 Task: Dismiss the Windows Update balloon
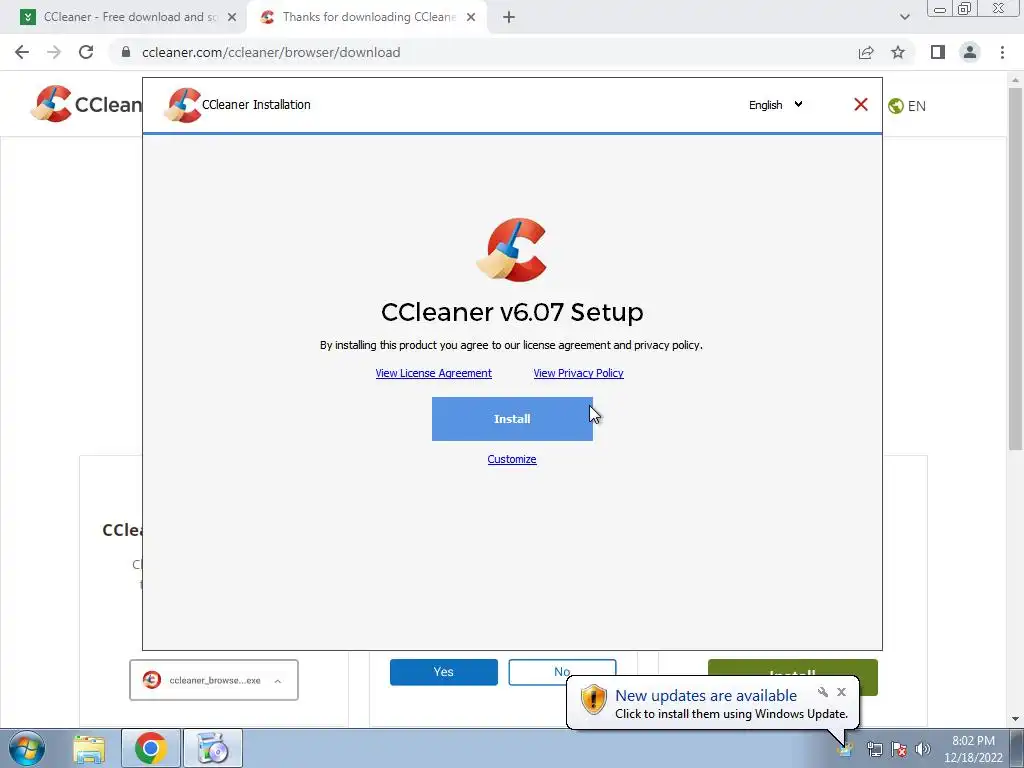point(841,692)
